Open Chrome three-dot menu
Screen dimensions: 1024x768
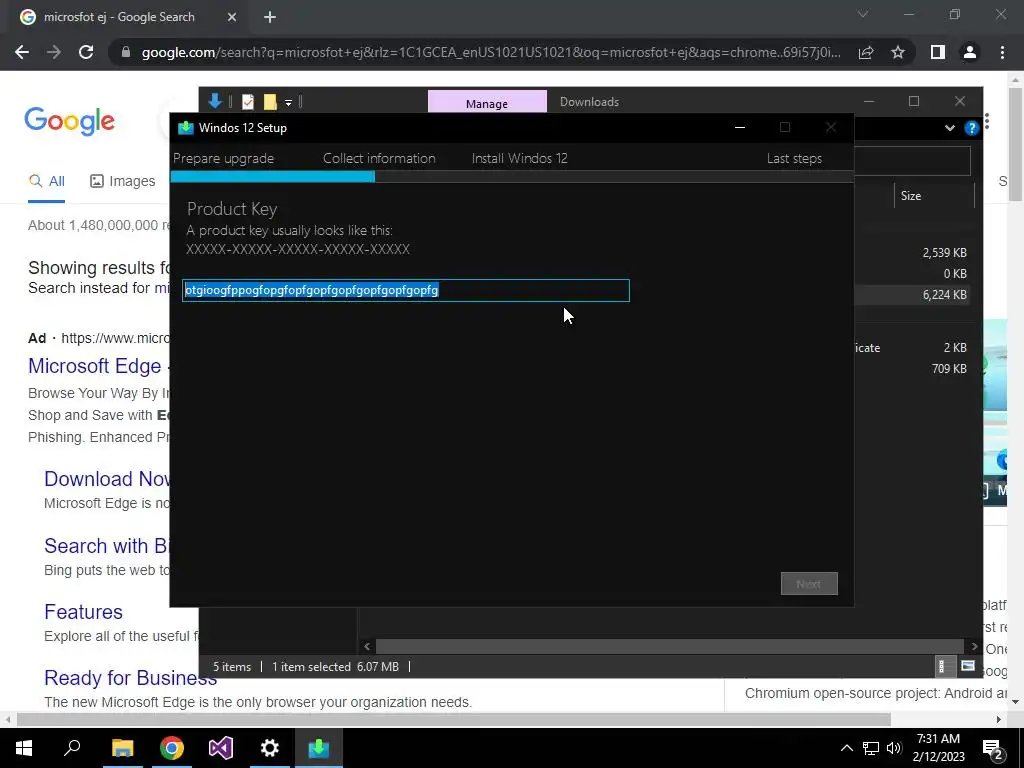[1002, 52]
